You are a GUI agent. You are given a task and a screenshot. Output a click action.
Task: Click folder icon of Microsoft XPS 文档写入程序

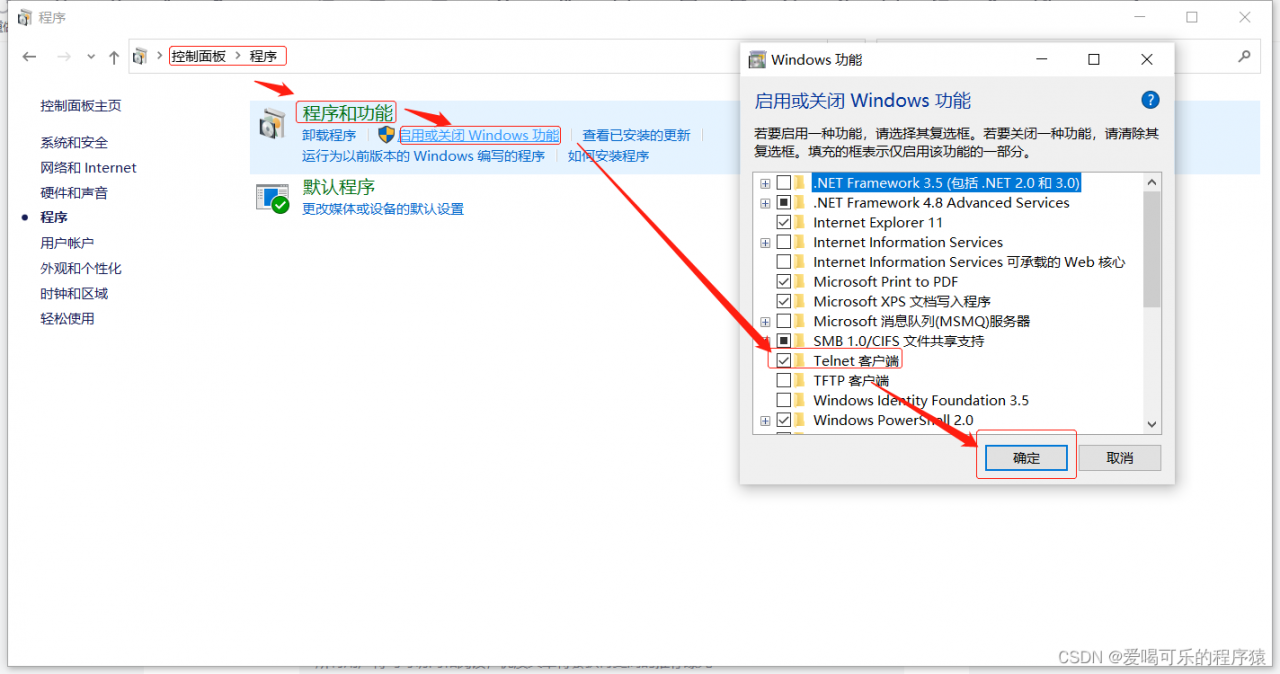[800, 301]
